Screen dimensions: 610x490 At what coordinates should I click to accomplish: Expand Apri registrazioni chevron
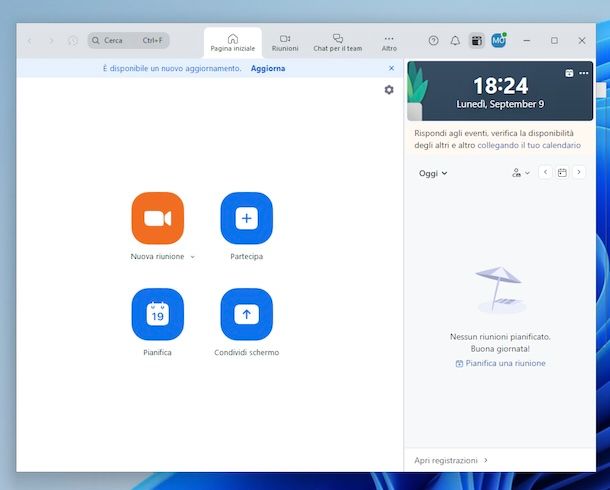pyautogui.click(x=486, y=460)
